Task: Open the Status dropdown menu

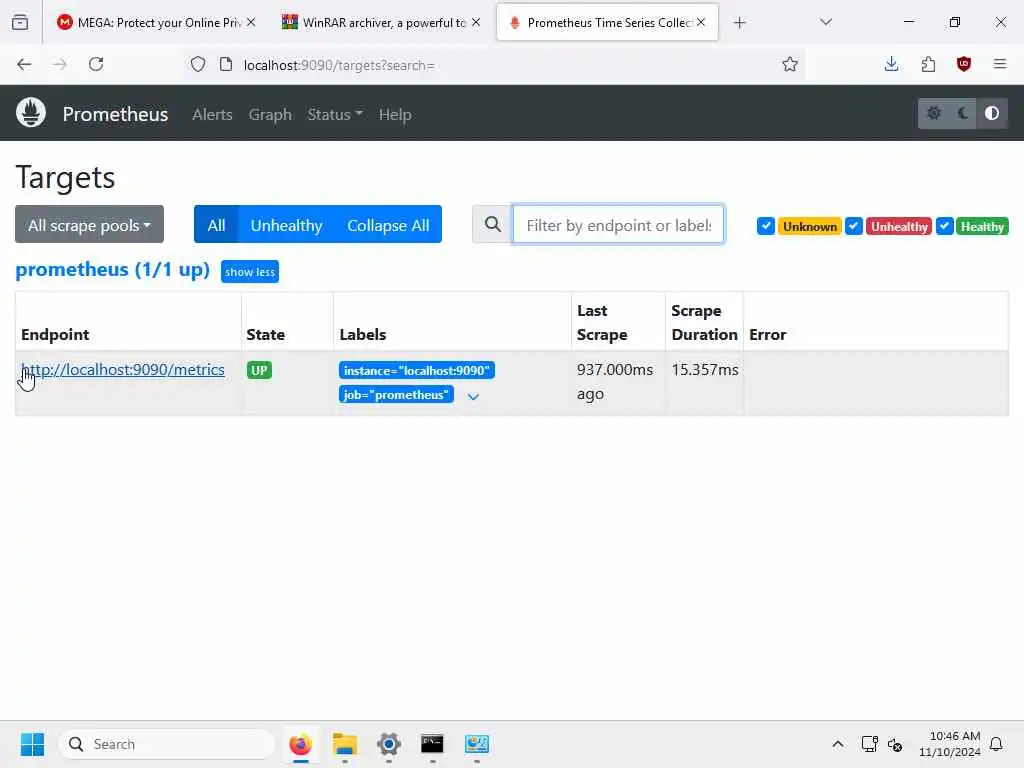Action: tap(335, 114)
